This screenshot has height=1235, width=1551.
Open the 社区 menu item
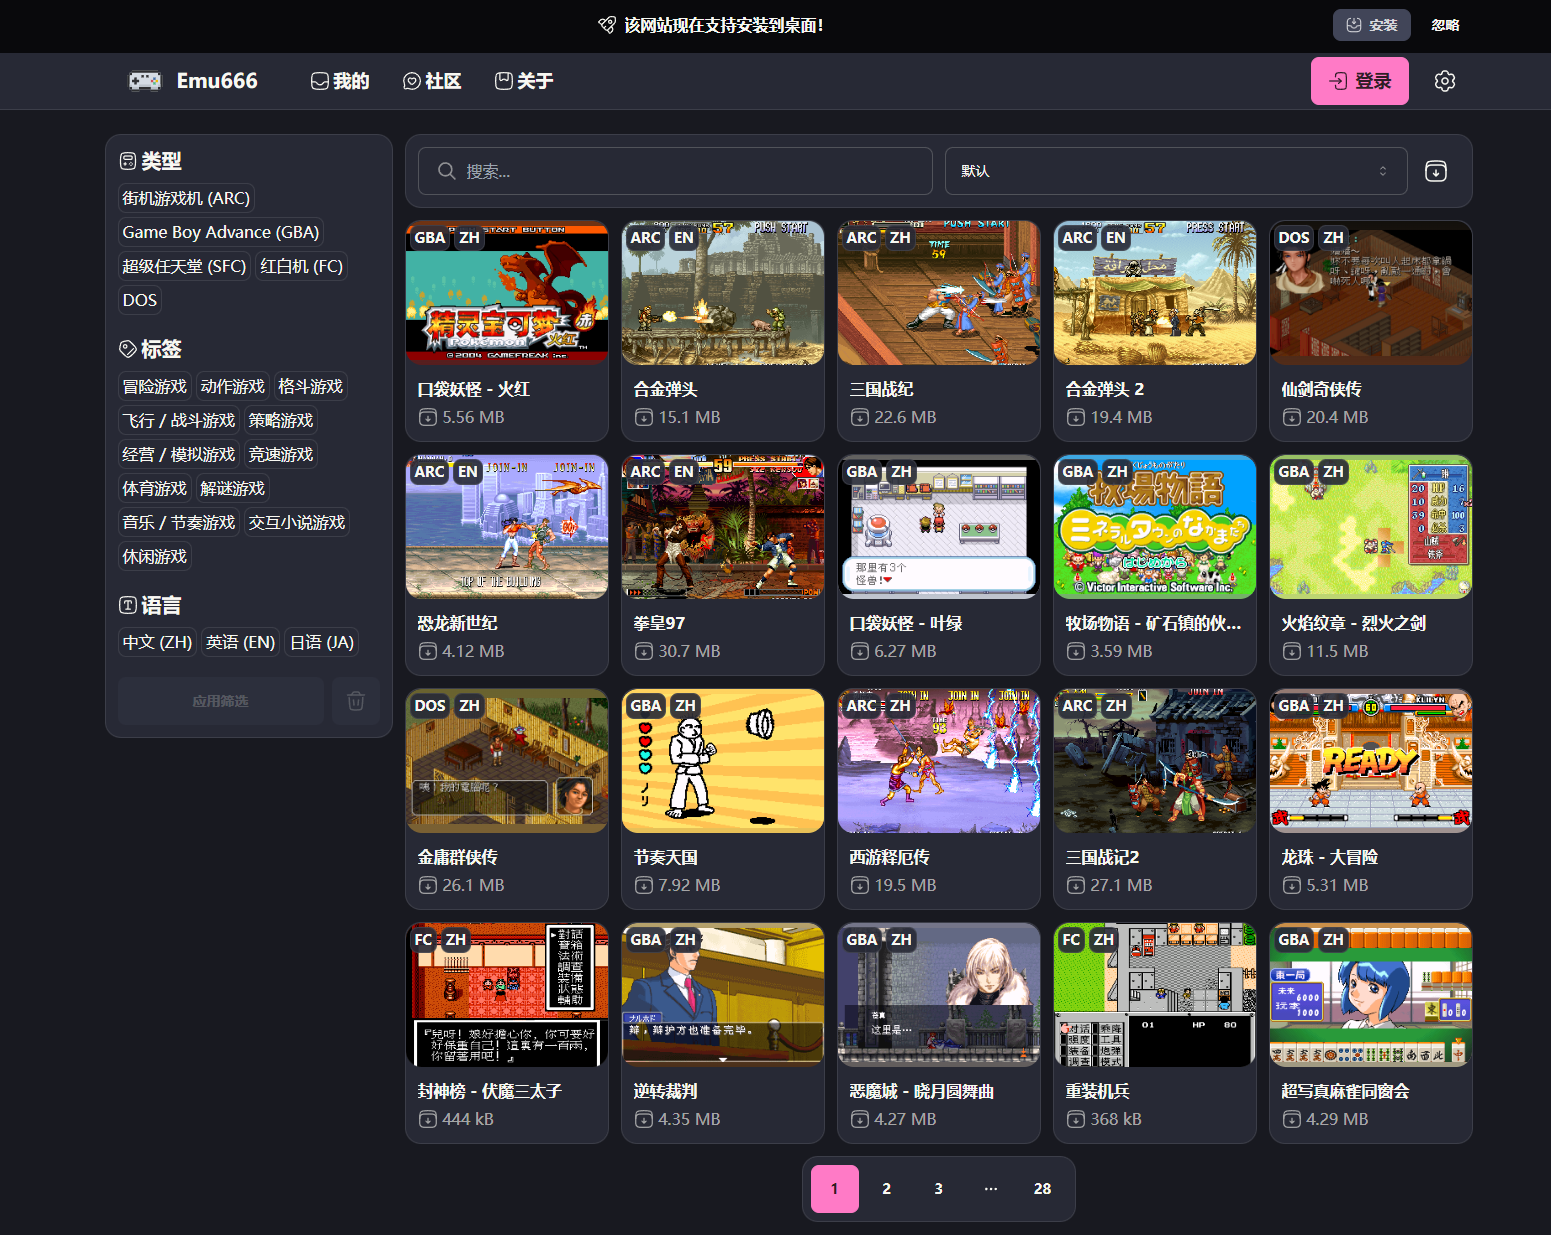(432, 81)
